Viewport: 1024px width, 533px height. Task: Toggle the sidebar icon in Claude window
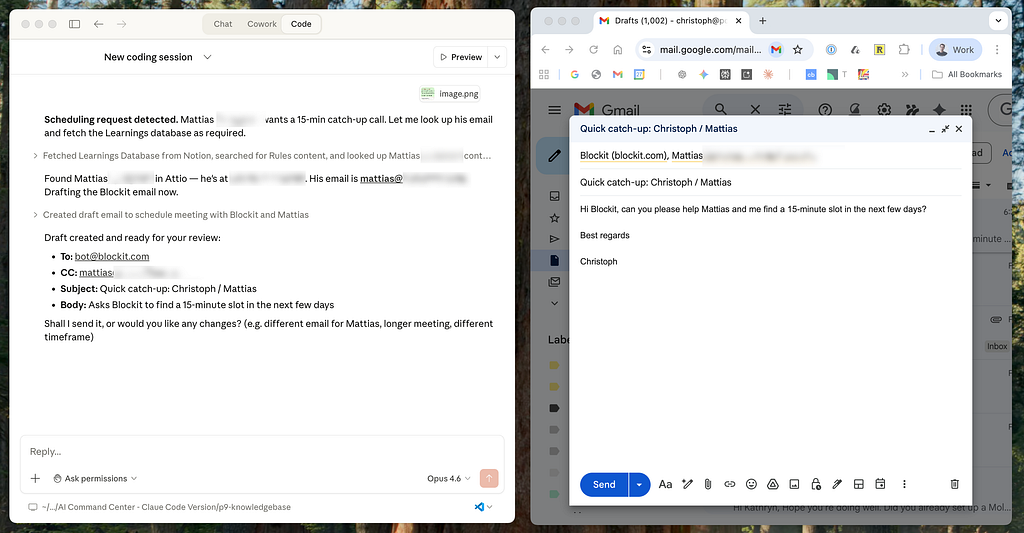point(74,24)
